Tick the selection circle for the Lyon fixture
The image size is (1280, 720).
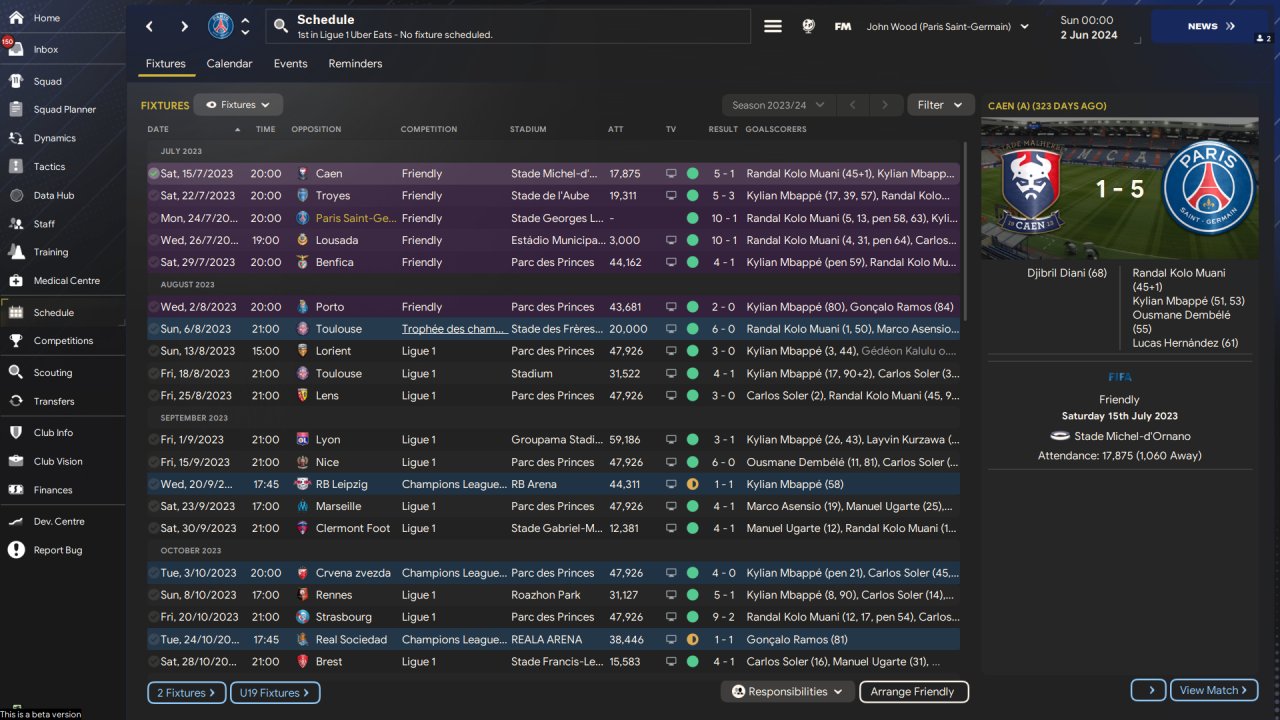[x=154, y=440]
